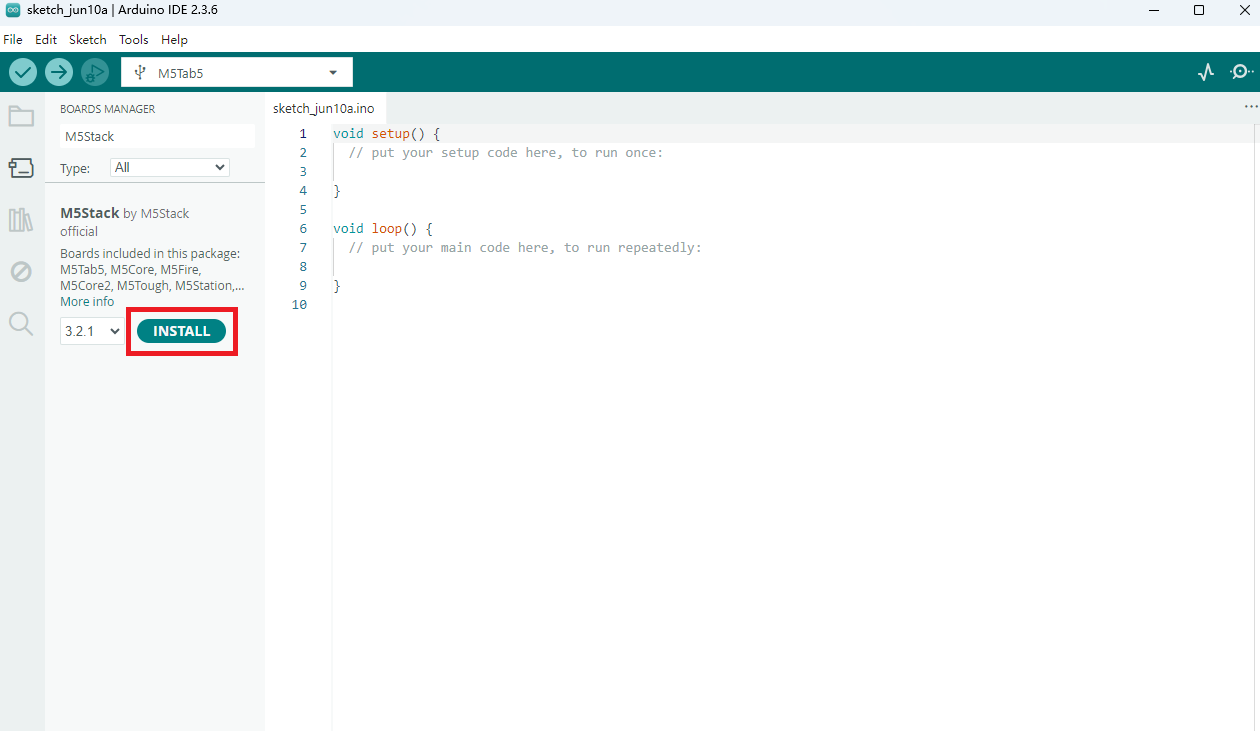This screenshot has height=731, width=1260.
Task: Click the M5Stack search field
Action: point(157,136)
